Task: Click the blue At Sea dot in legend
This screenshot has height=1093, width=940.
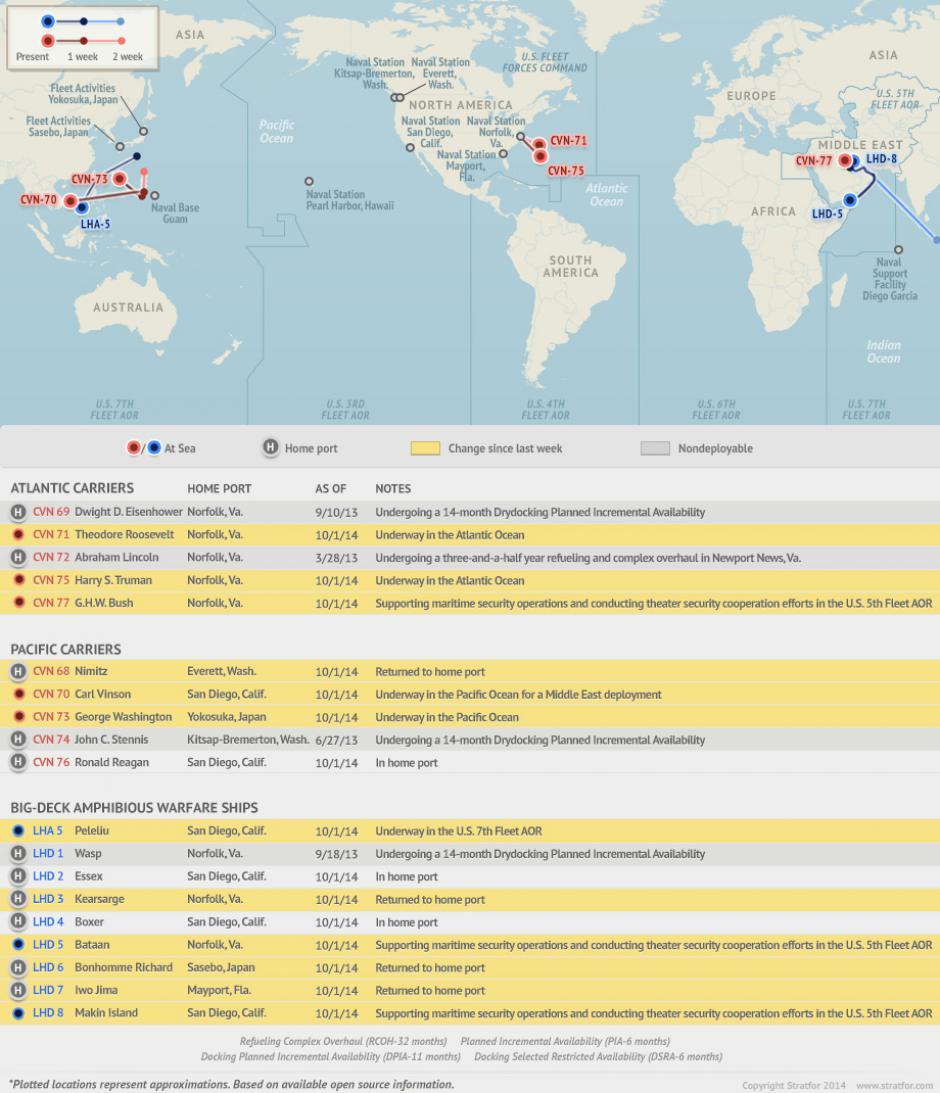Action: click(x=154, y=448)
